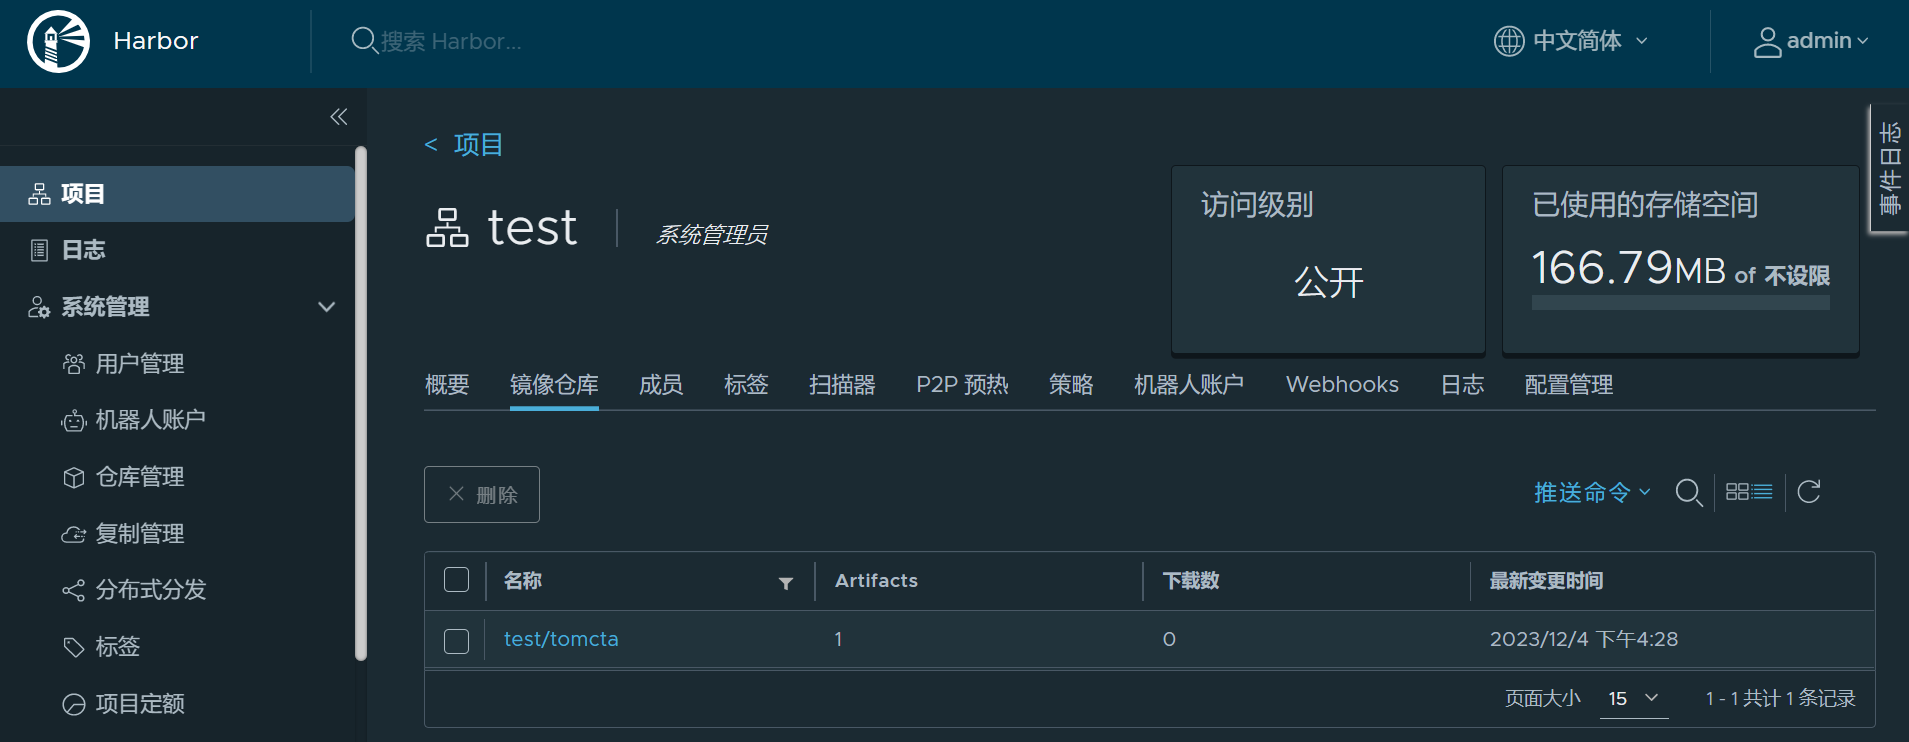Click the 分布式分发 share icon
The image size is (1909, 742).
74,590
